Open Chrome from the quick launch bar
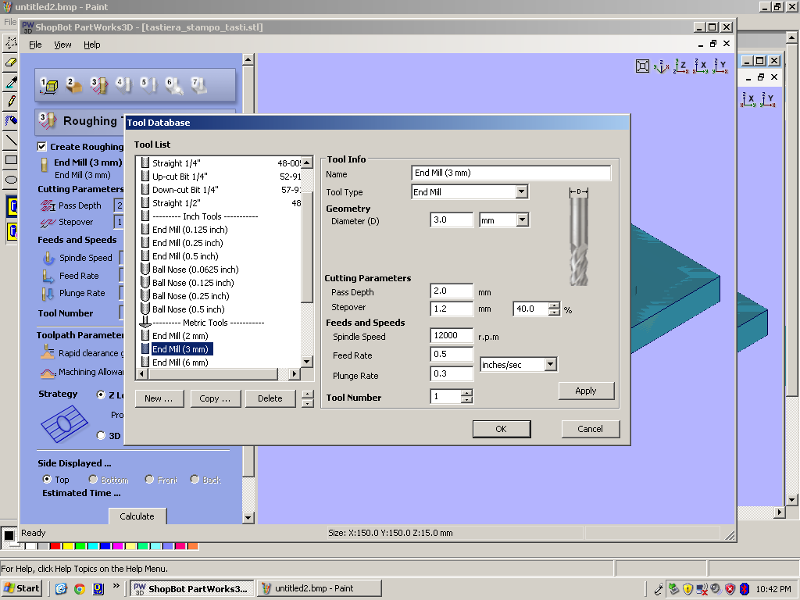Screen dimensions: 800x600 (x=79, y=588)
